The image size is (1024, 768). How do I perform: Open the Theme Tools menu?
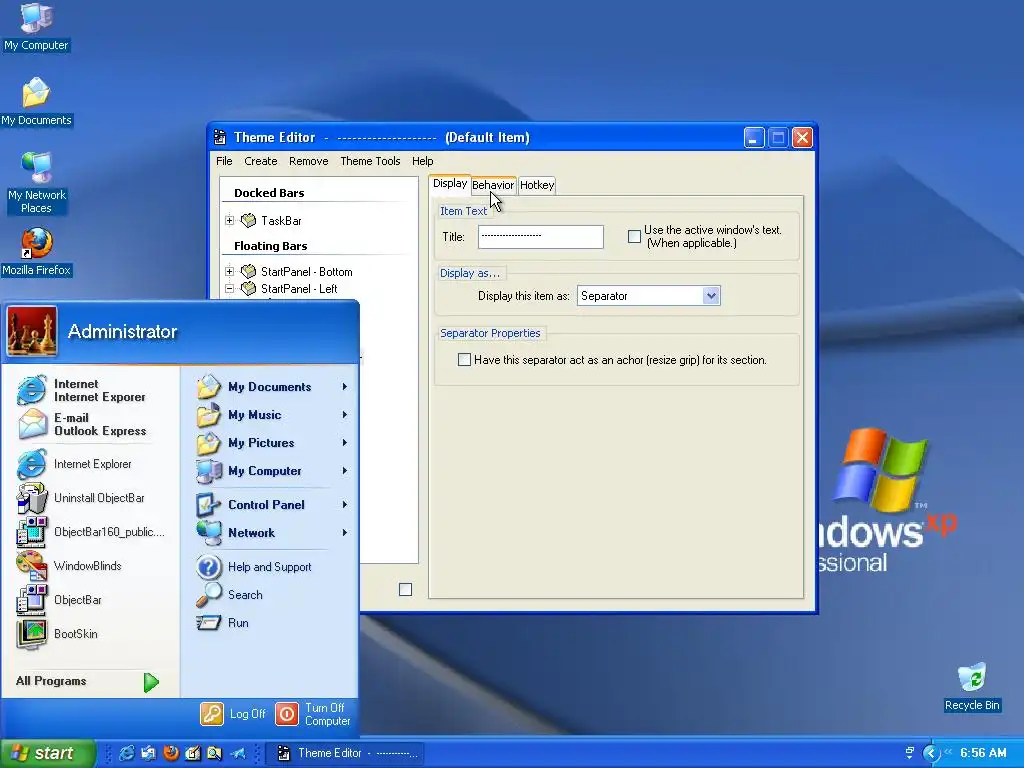tap(370, 161)
